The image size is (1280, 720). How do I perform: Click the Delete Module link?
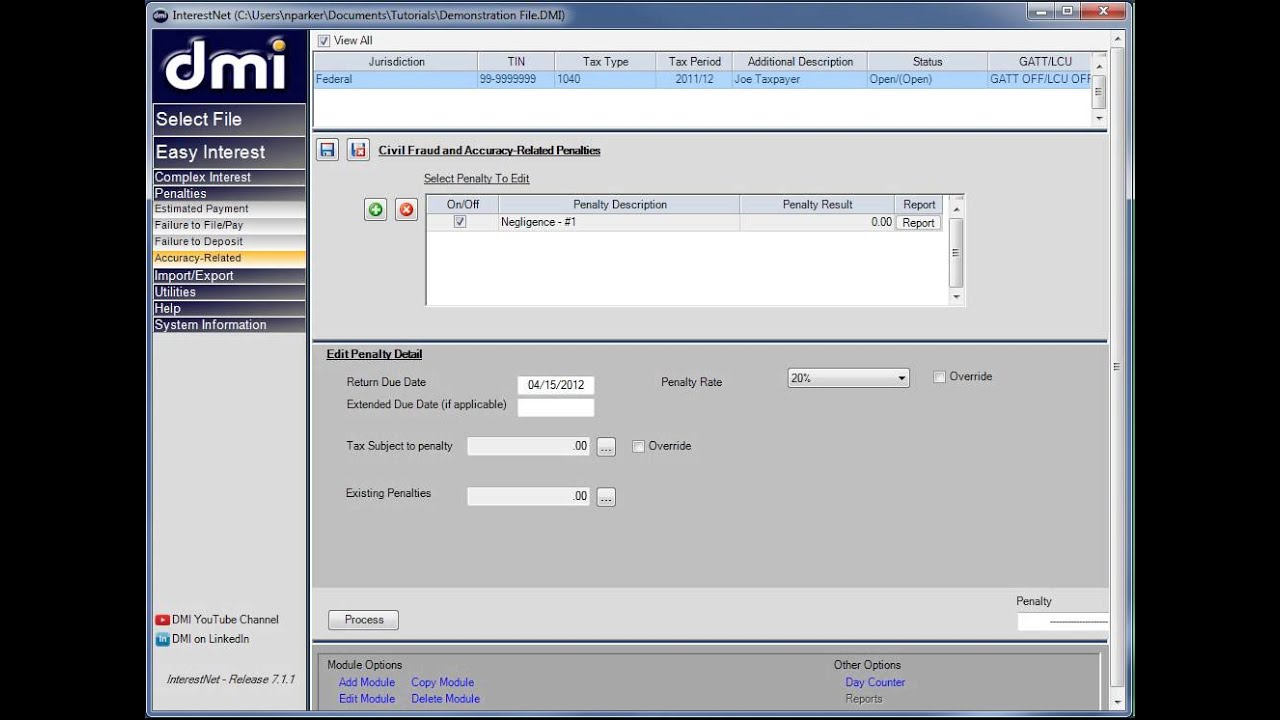446,699
